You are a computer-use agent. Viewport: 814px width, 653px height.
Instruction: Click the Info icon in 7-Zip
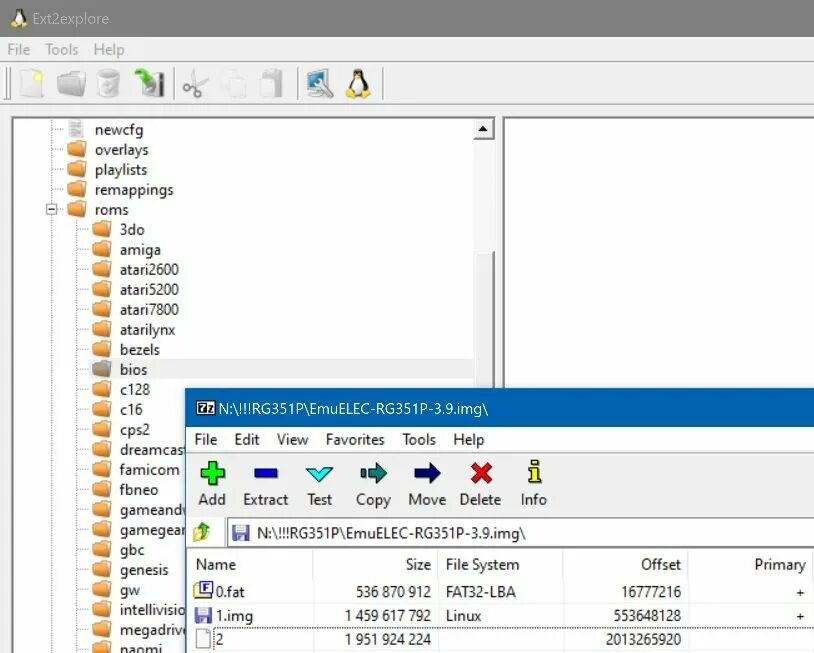[534, 472]
